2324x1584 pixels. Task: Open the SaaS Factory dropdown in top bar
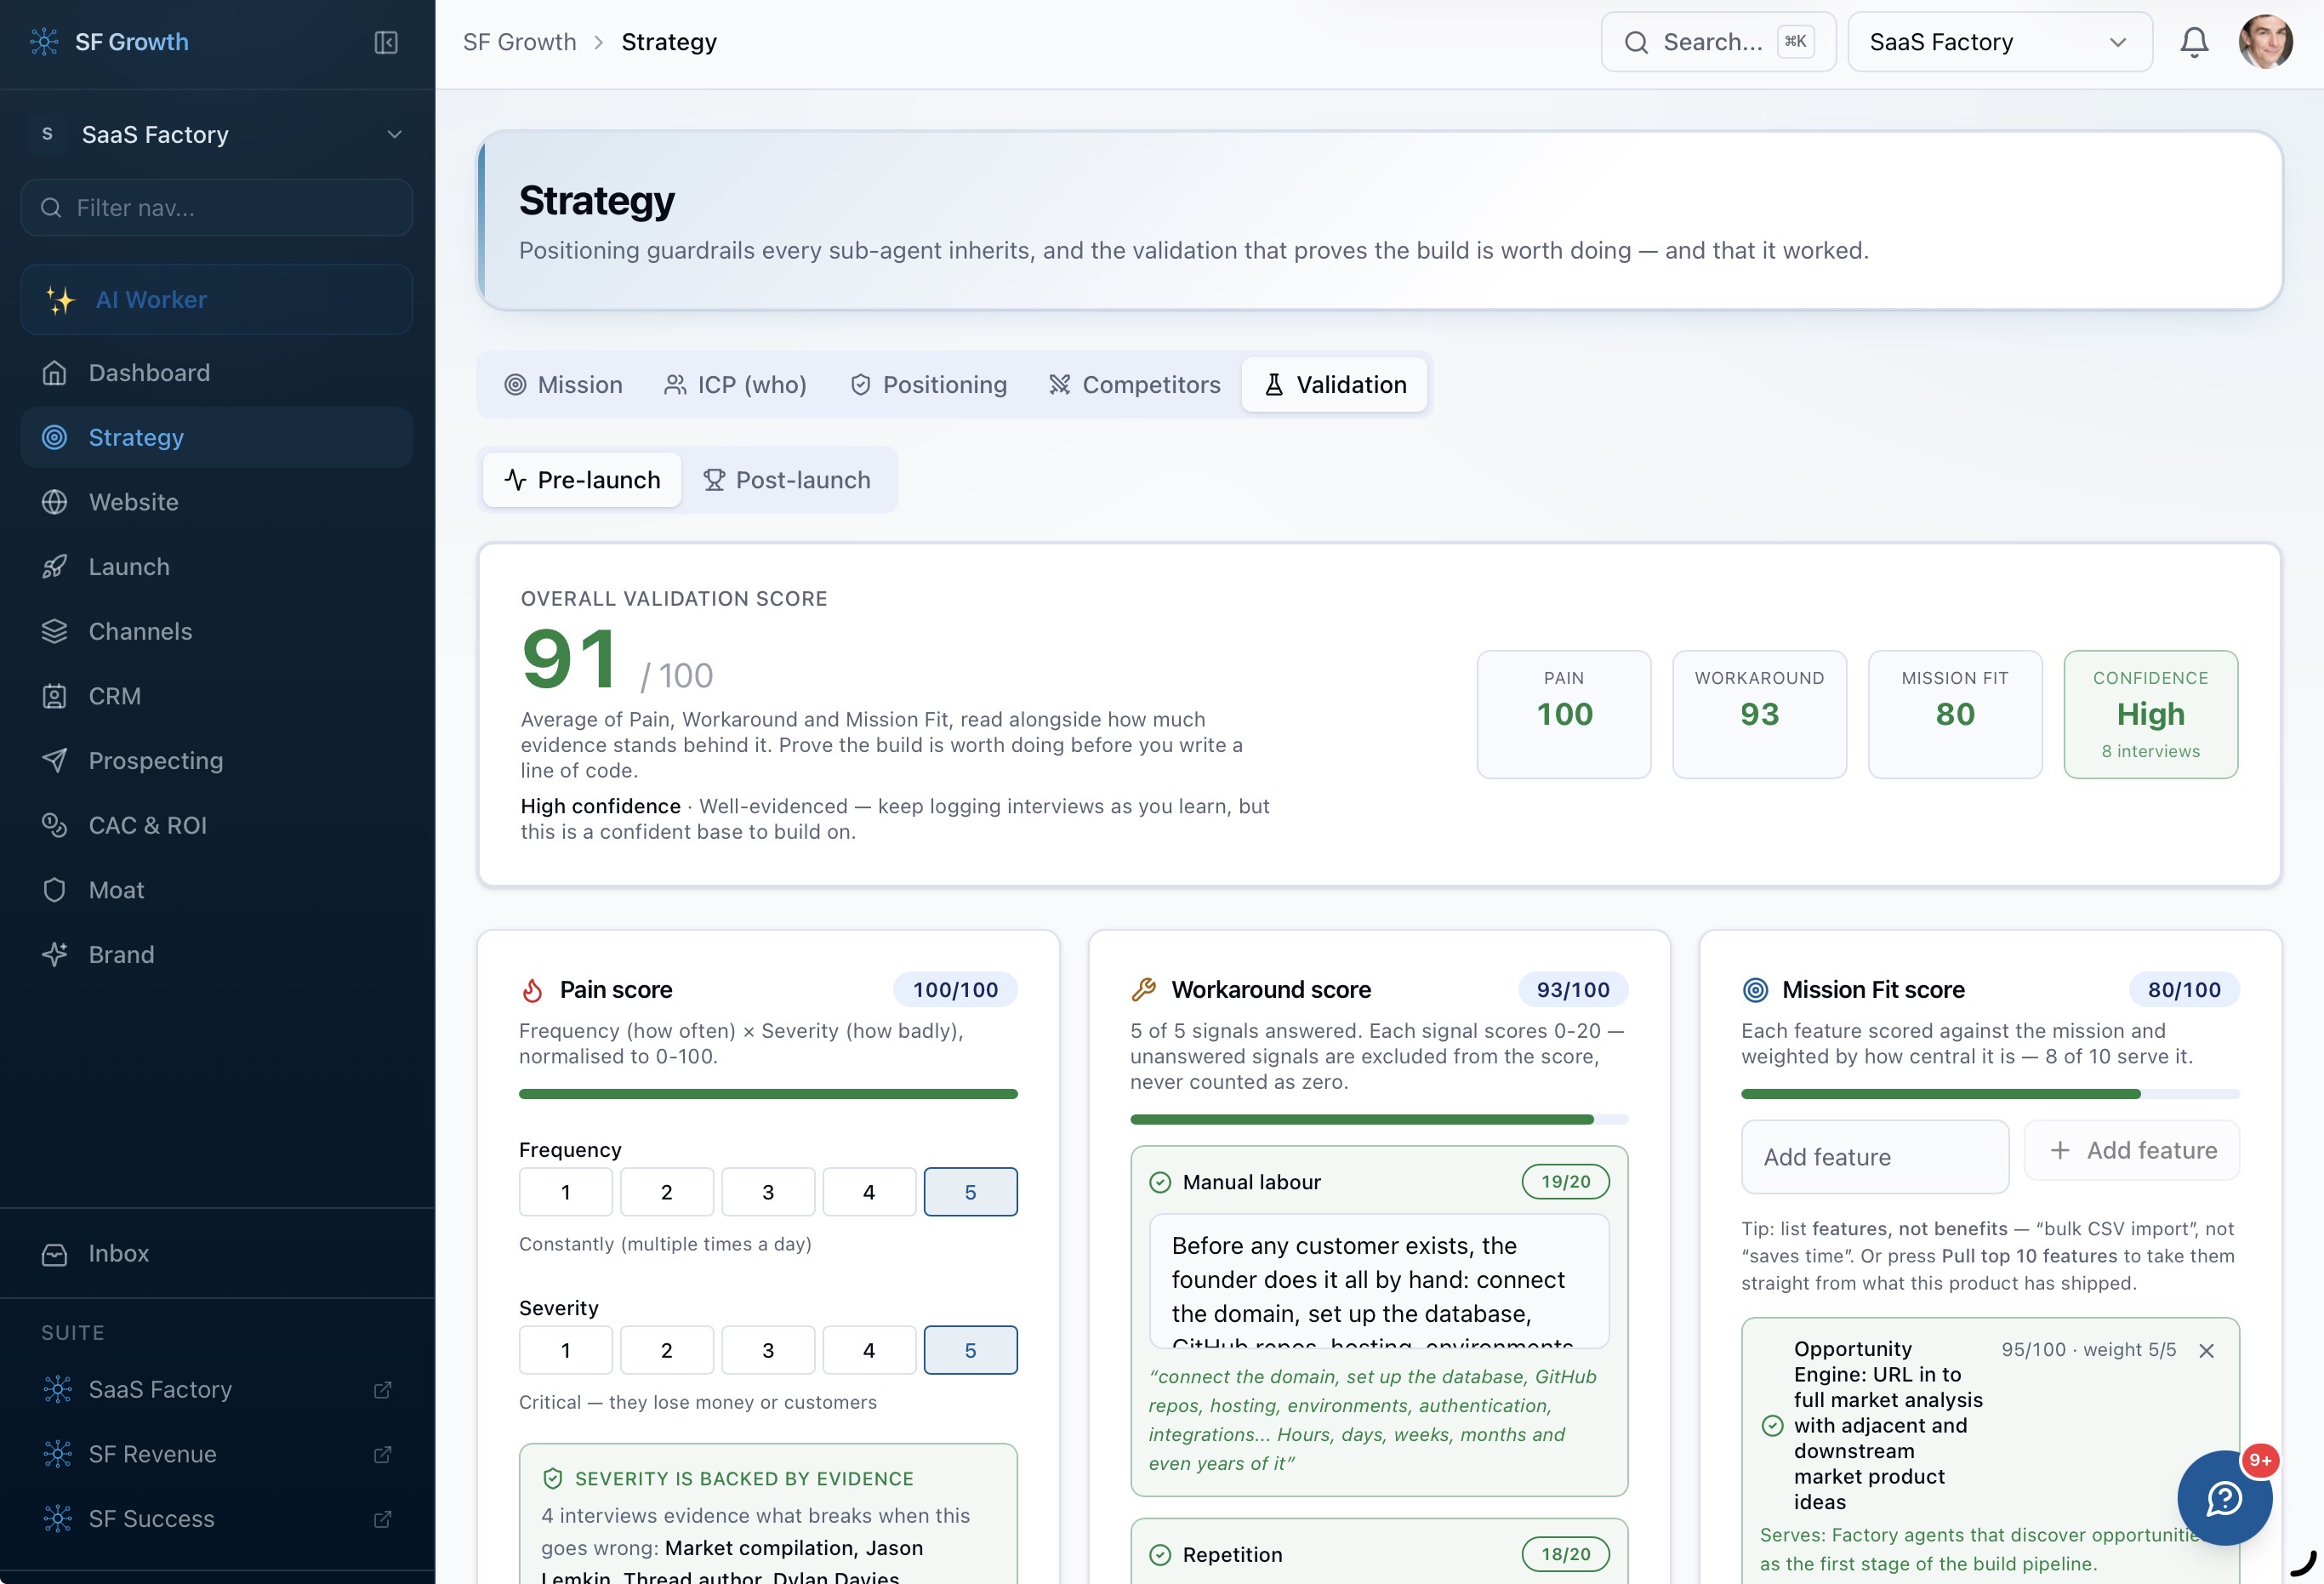[x=2000, y=42]
